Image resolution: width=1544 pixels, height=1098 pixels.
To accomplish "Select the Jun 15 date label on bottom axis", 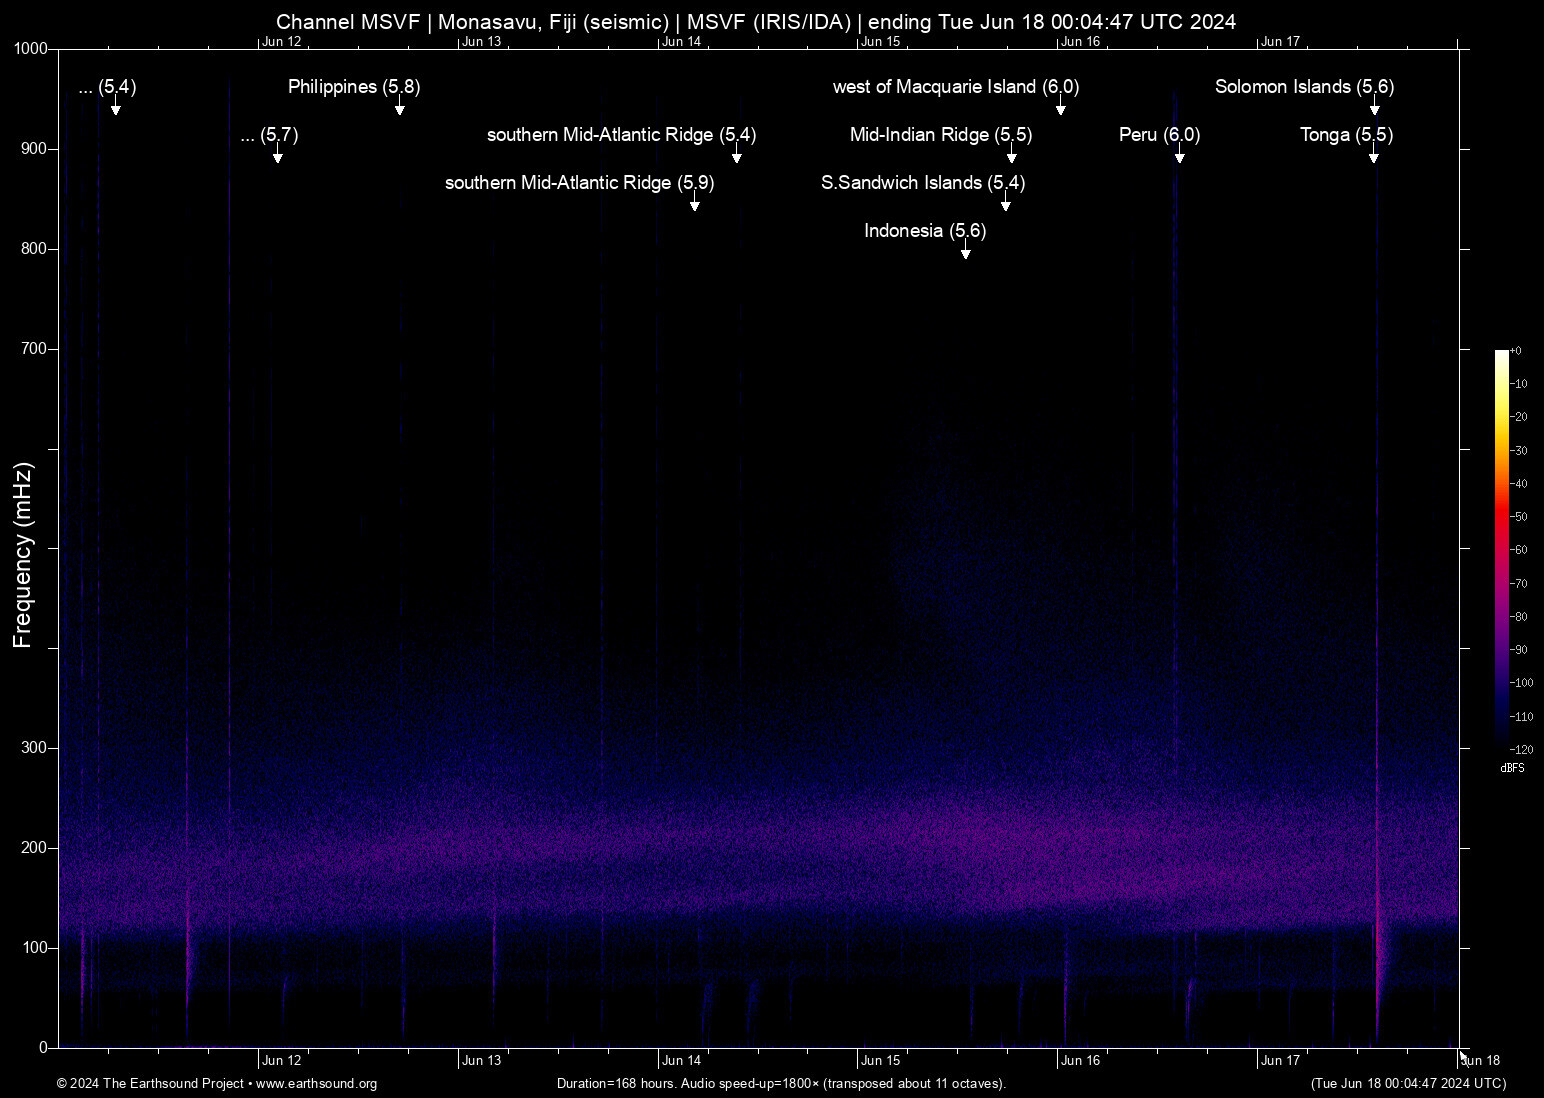I will coord(882,1060).
